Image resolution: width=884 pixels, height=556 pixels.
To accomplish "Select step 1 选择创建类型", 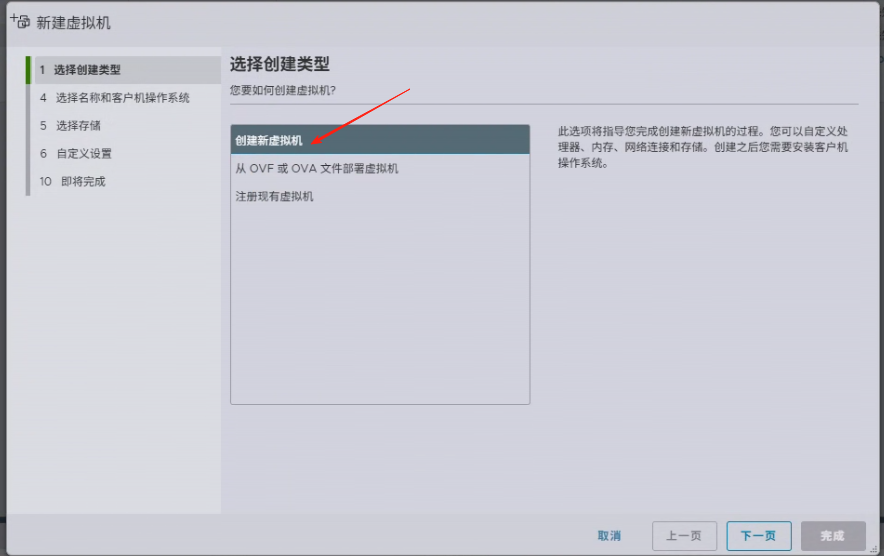I will pyautogui.click(x=127, y=70).
